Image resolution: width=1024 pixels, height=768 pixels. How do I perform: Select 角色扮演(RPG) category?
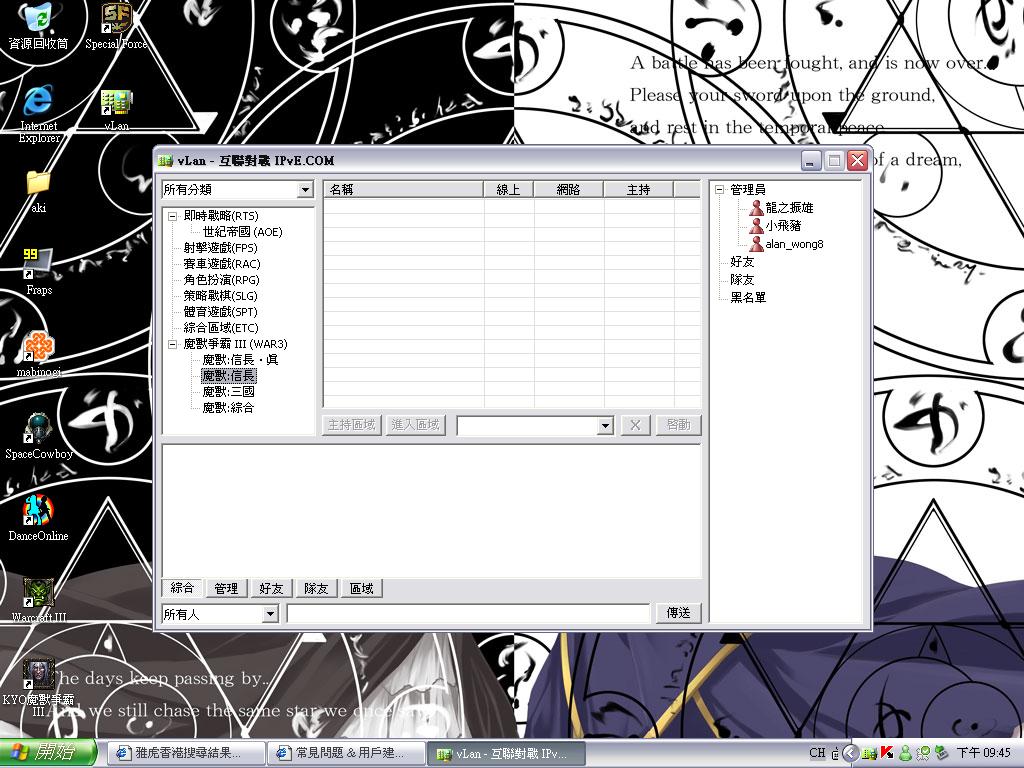click(221, 280)
